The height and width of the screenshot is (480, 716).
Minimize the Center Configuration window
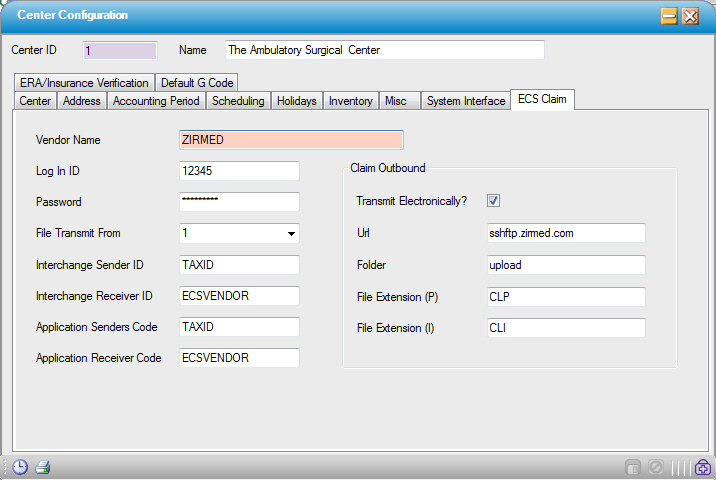[669, 16]
